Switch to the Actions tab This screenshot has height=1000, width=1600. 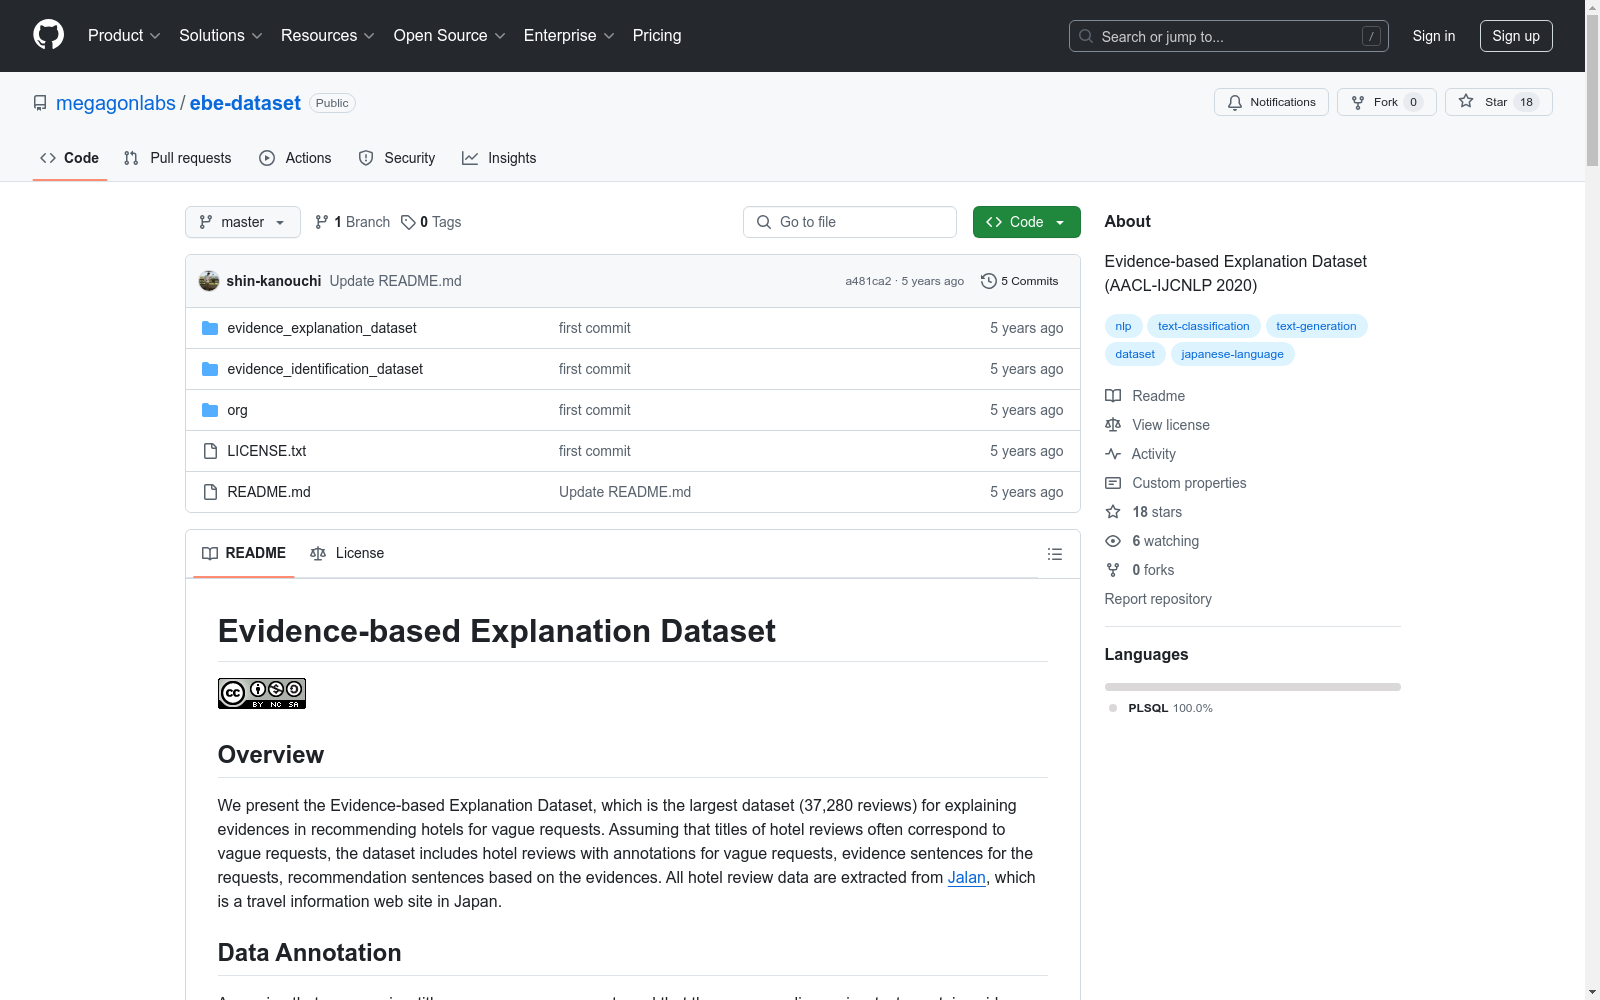(x=295, y=158)
